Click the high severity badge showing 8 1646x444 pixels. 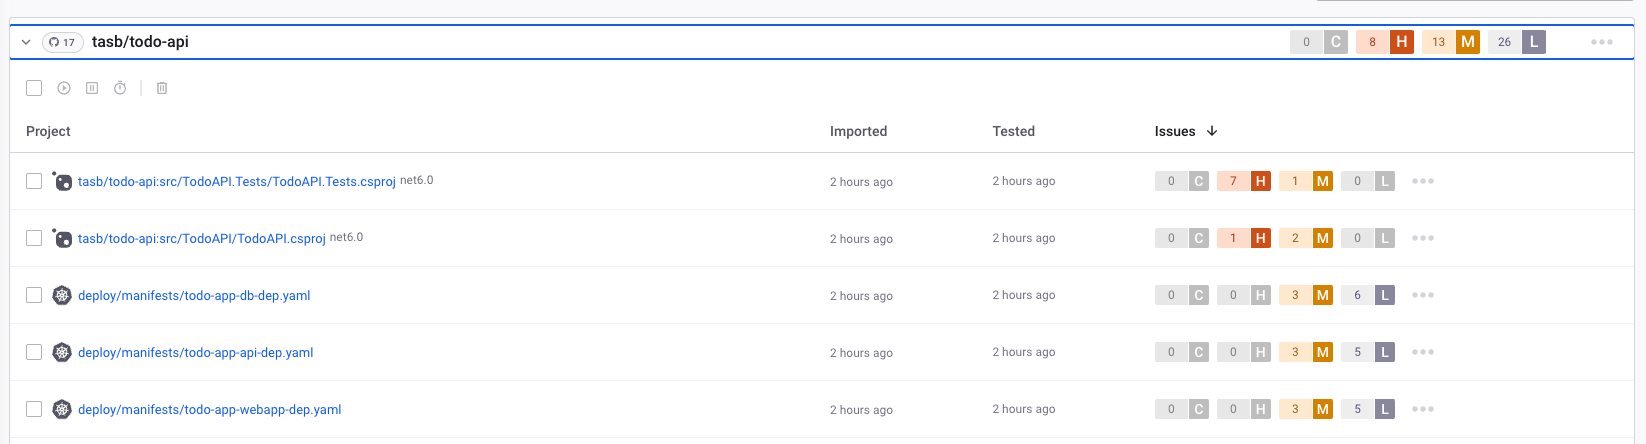[x=1384, y=42]
